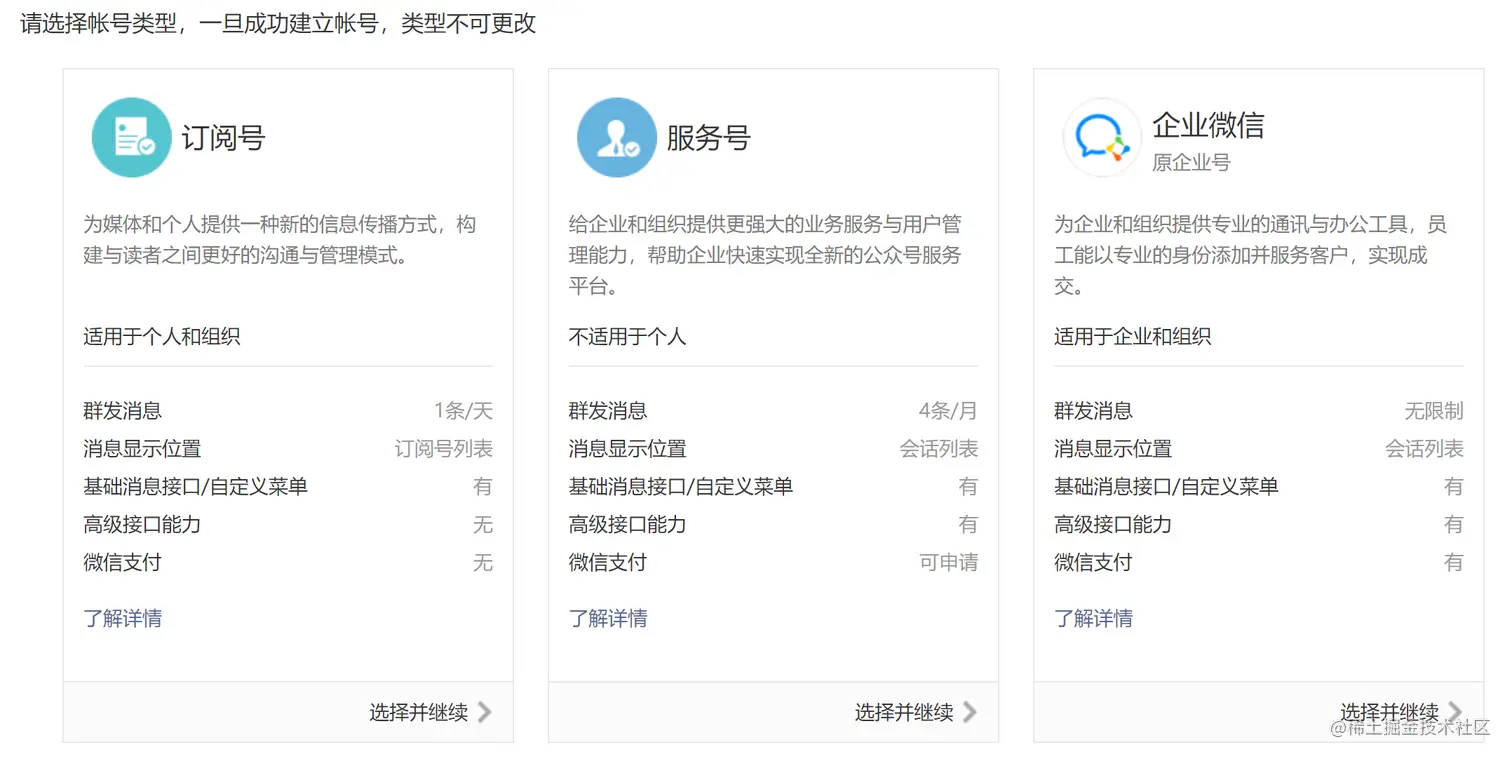
Task: Click 消息显示位置 label in the 订阅号 card
Action: tap(142, 449)
